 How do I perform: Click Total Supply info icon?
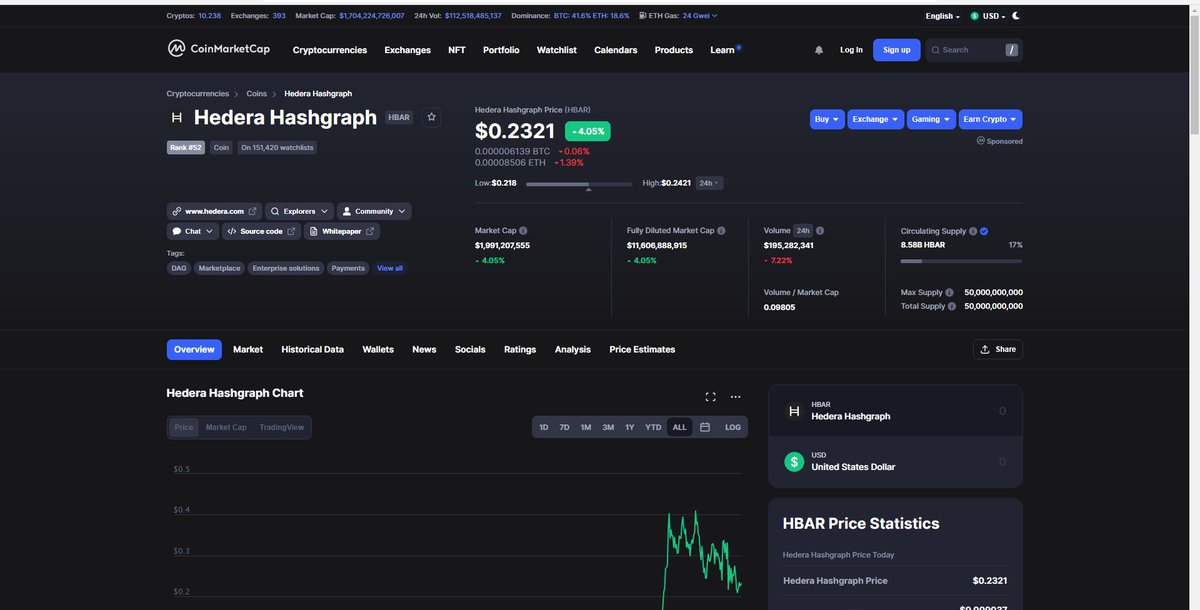coord(952,307)
